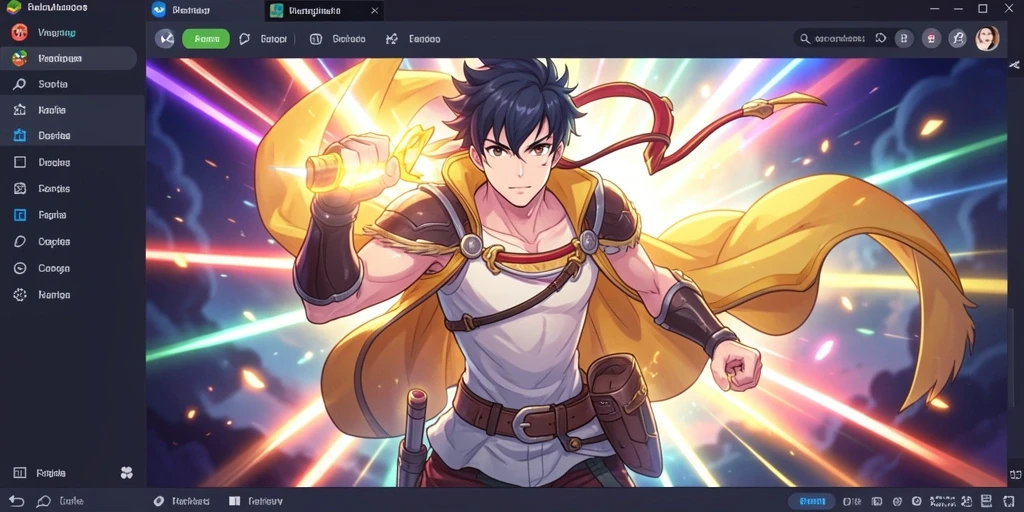Click the chat bubble icon in bottom bar

[44, 501]
